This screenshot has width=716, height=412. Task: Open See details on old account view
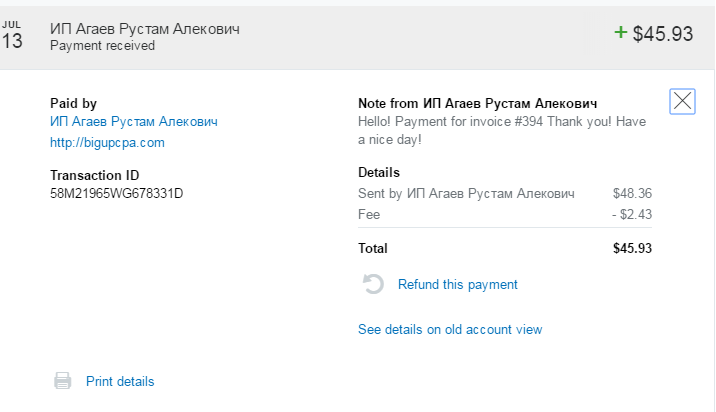pyautogui.click(x=450, y=329)
